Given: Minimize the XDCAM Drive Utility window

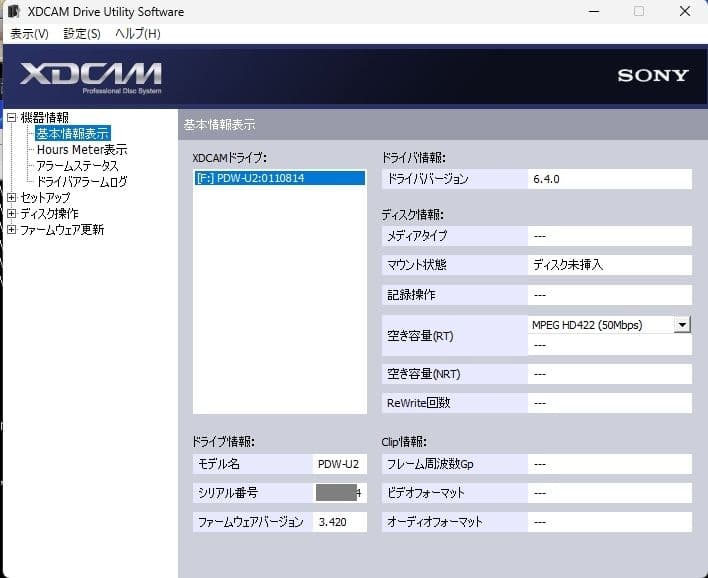Looking at the screenshot, I should pyautogui.click(x=594, y=11).
